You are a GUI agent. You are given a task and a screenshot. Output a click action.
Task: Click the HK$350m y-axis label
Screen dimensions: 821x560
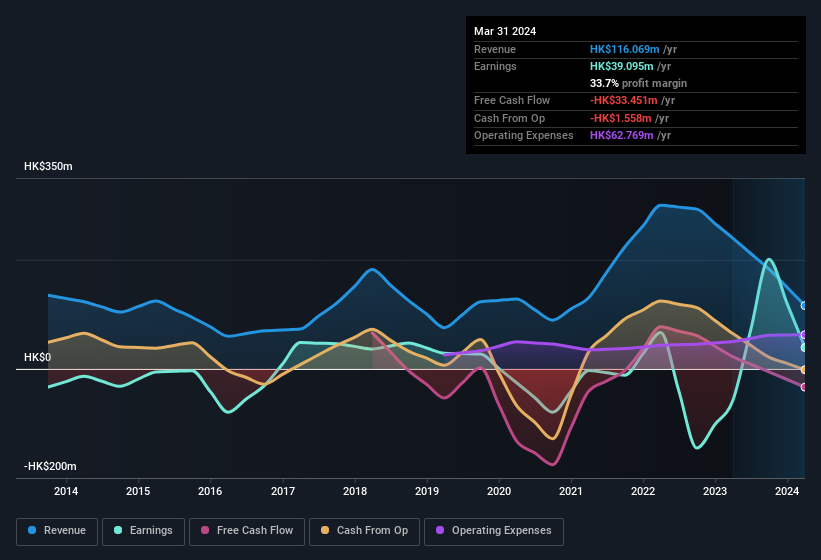48,166
